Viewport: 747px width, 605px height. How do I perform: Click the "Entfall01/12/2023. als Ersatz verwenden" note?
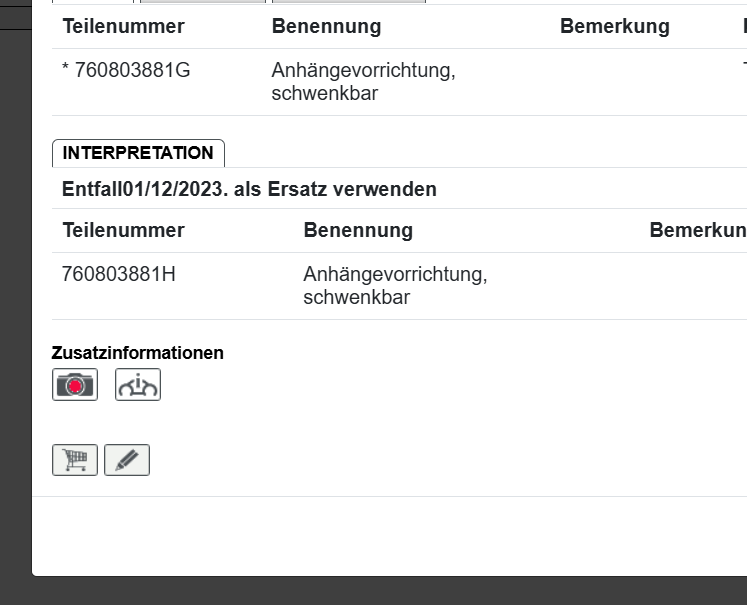(x=249, y=189)
